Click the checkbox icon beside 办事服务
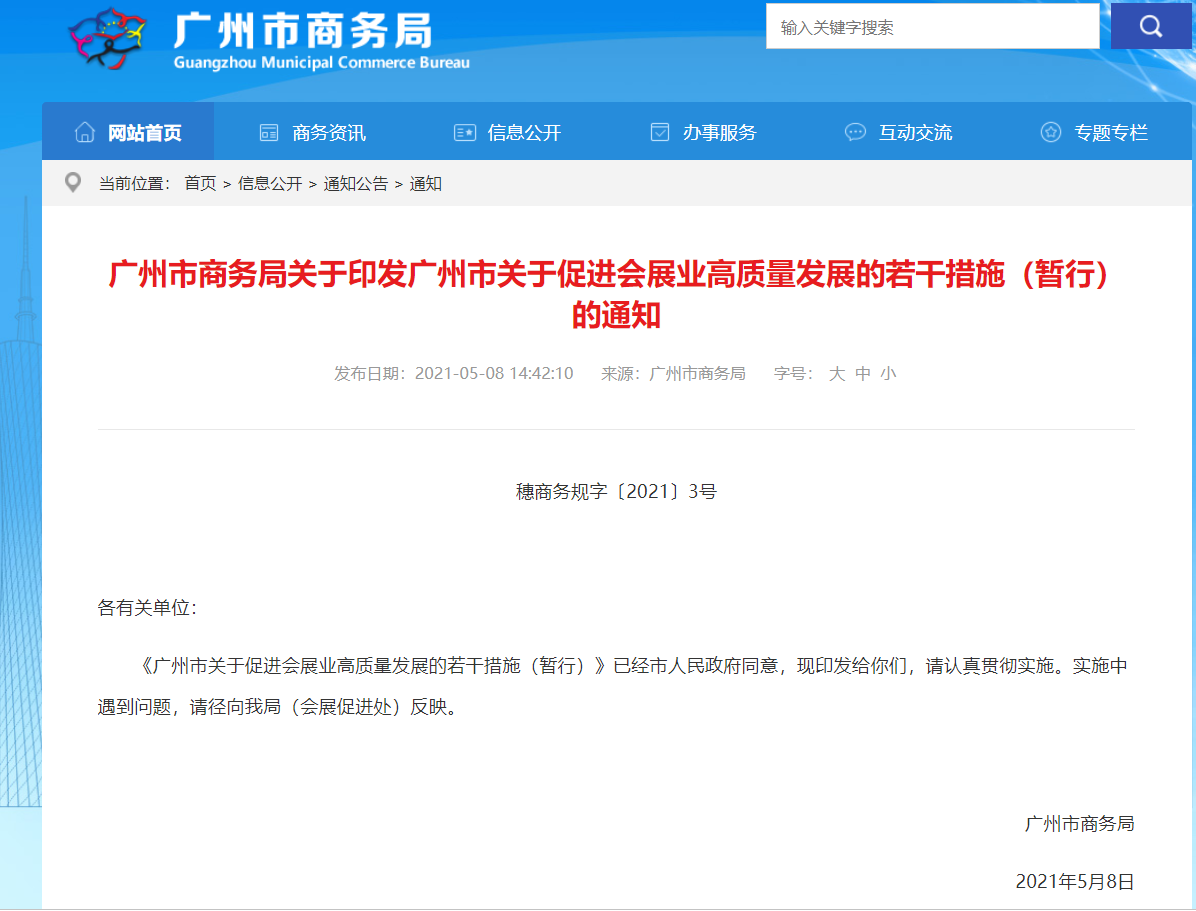 tap(660, 132)
